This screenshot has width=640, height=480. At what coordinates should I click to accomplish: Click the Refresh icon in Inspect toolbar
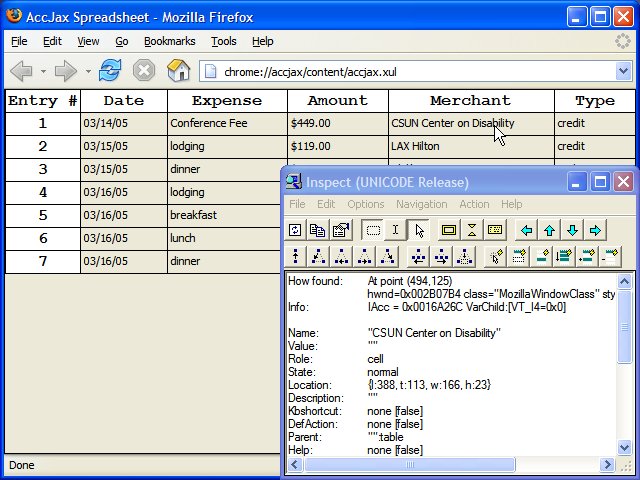click(296, 230)
